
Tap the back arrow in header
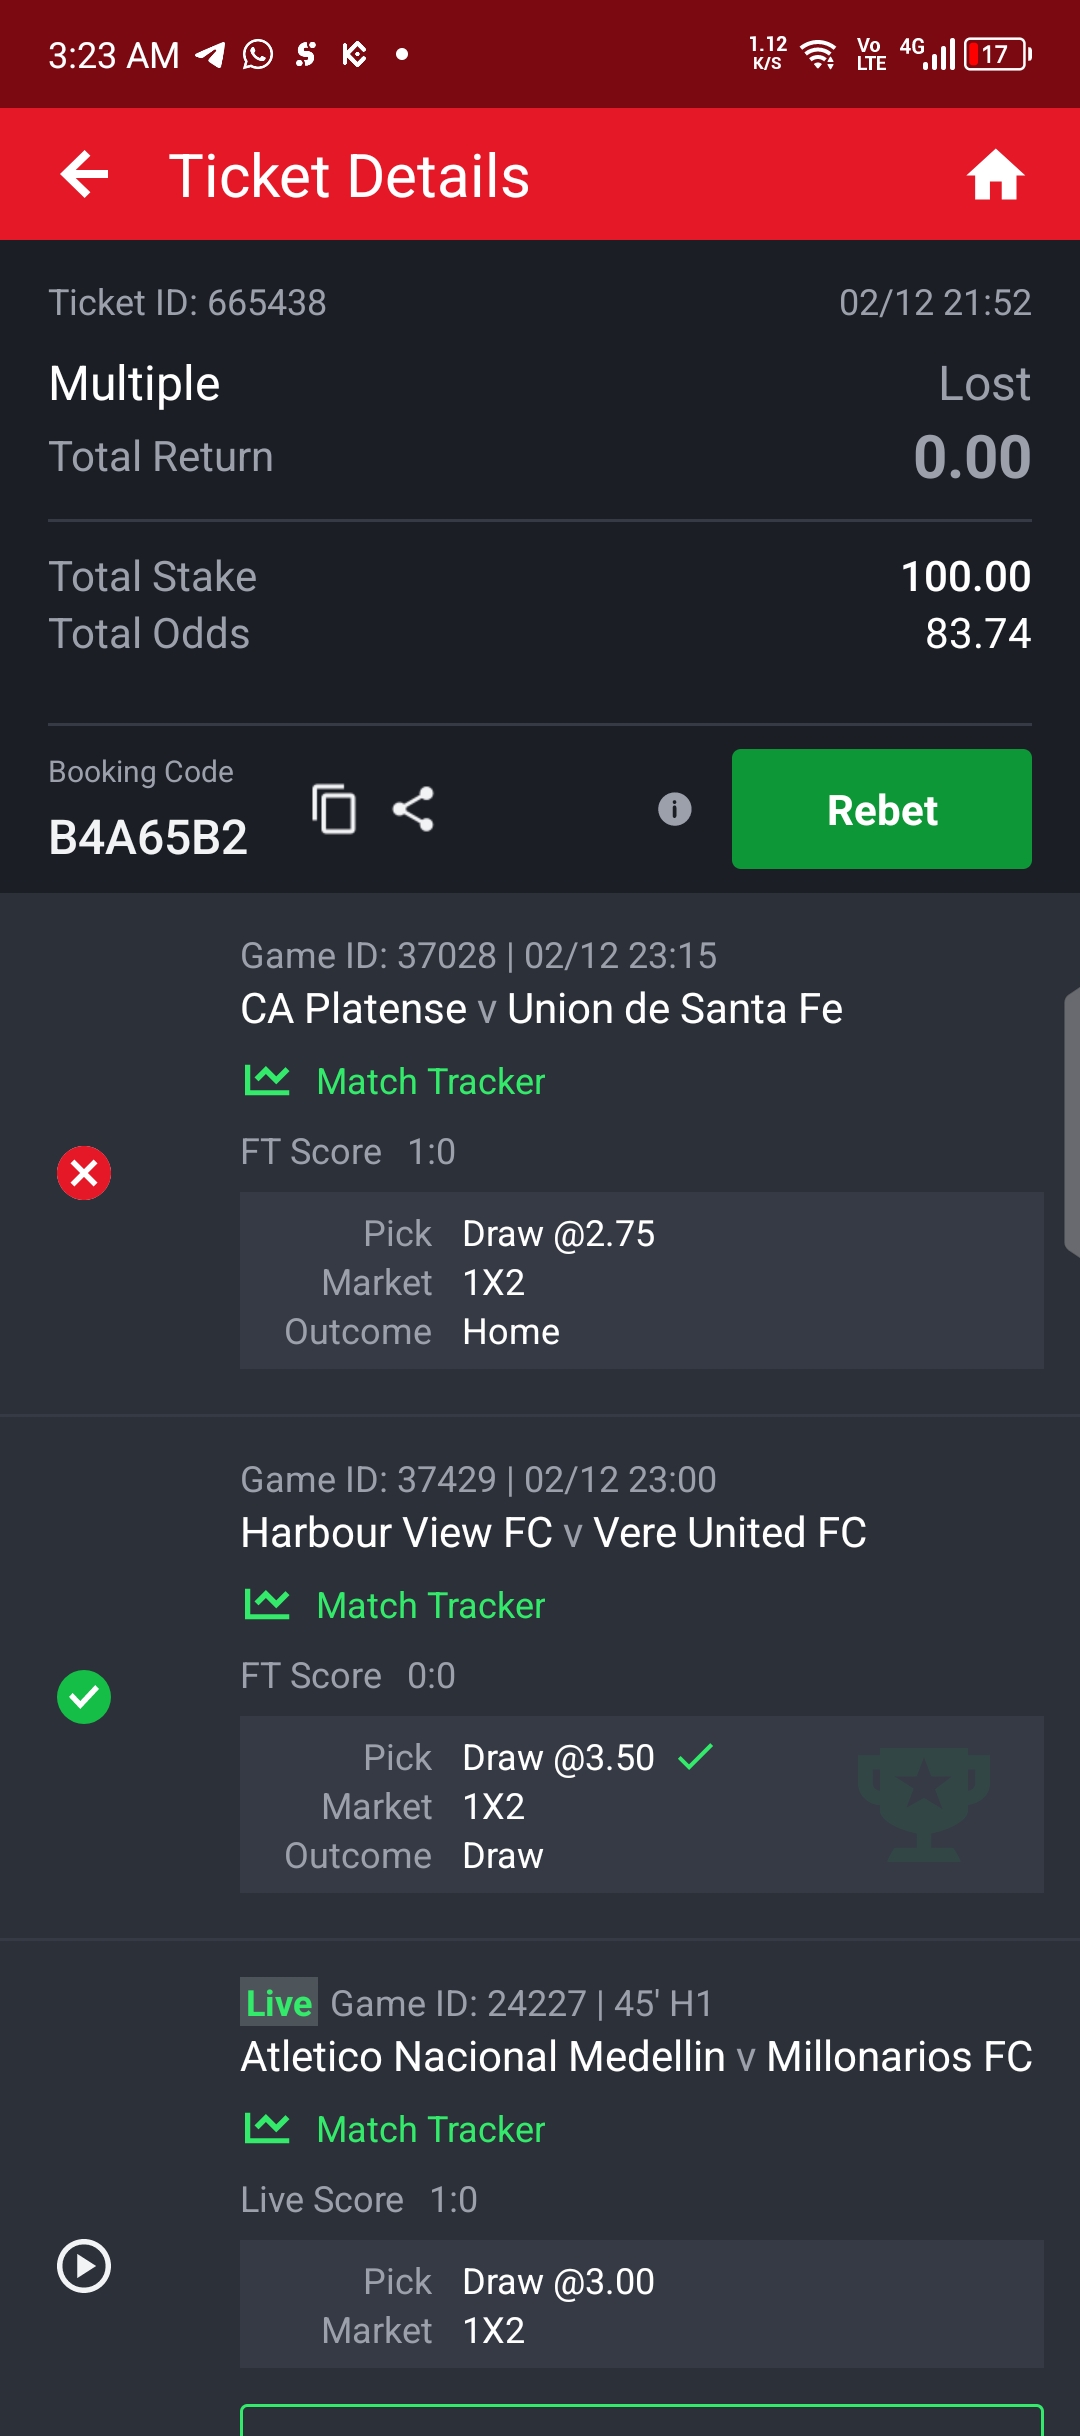pos(85,175)
